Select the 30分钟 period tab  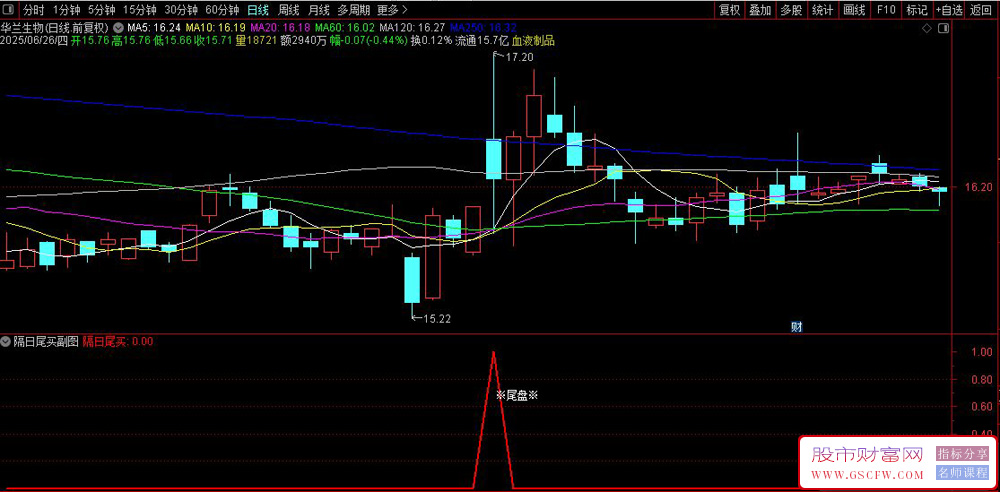coord(181,10)
